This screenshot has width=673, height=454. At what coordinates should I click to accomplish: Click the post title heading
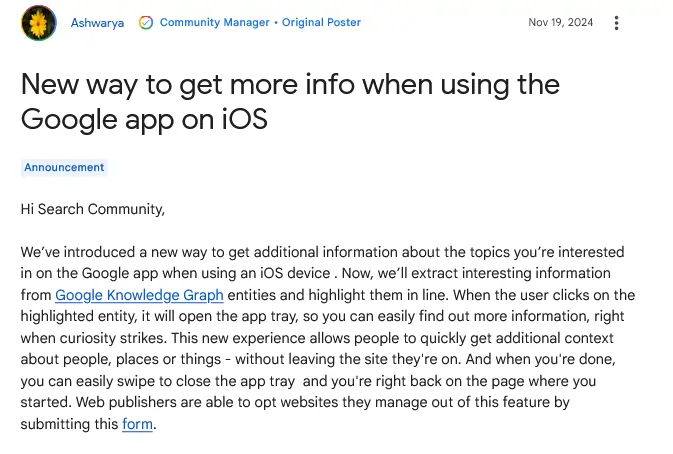point(290,102)
